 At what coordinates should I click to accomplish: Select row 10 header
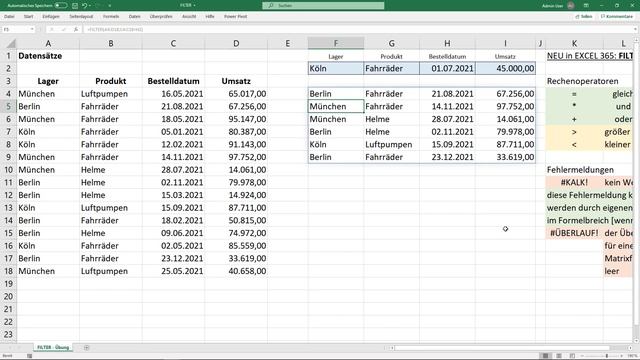[8, 170]
